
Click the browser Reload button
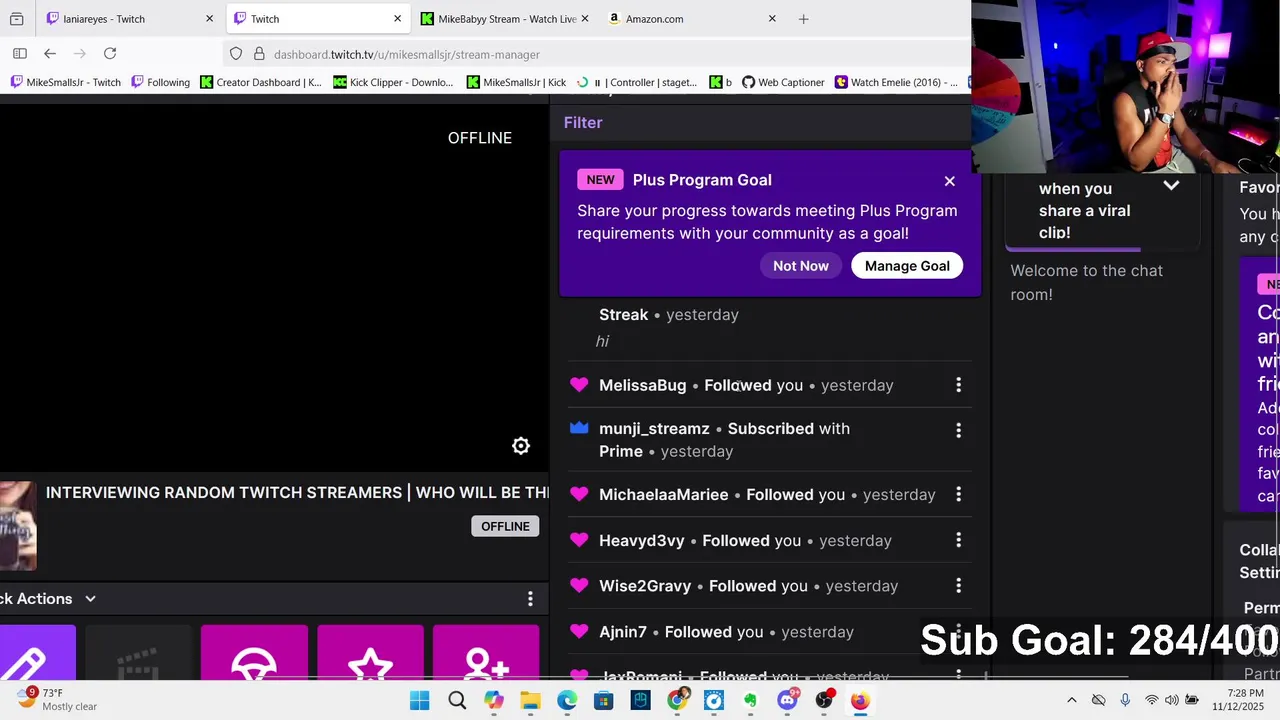click(x=110, y=54)
